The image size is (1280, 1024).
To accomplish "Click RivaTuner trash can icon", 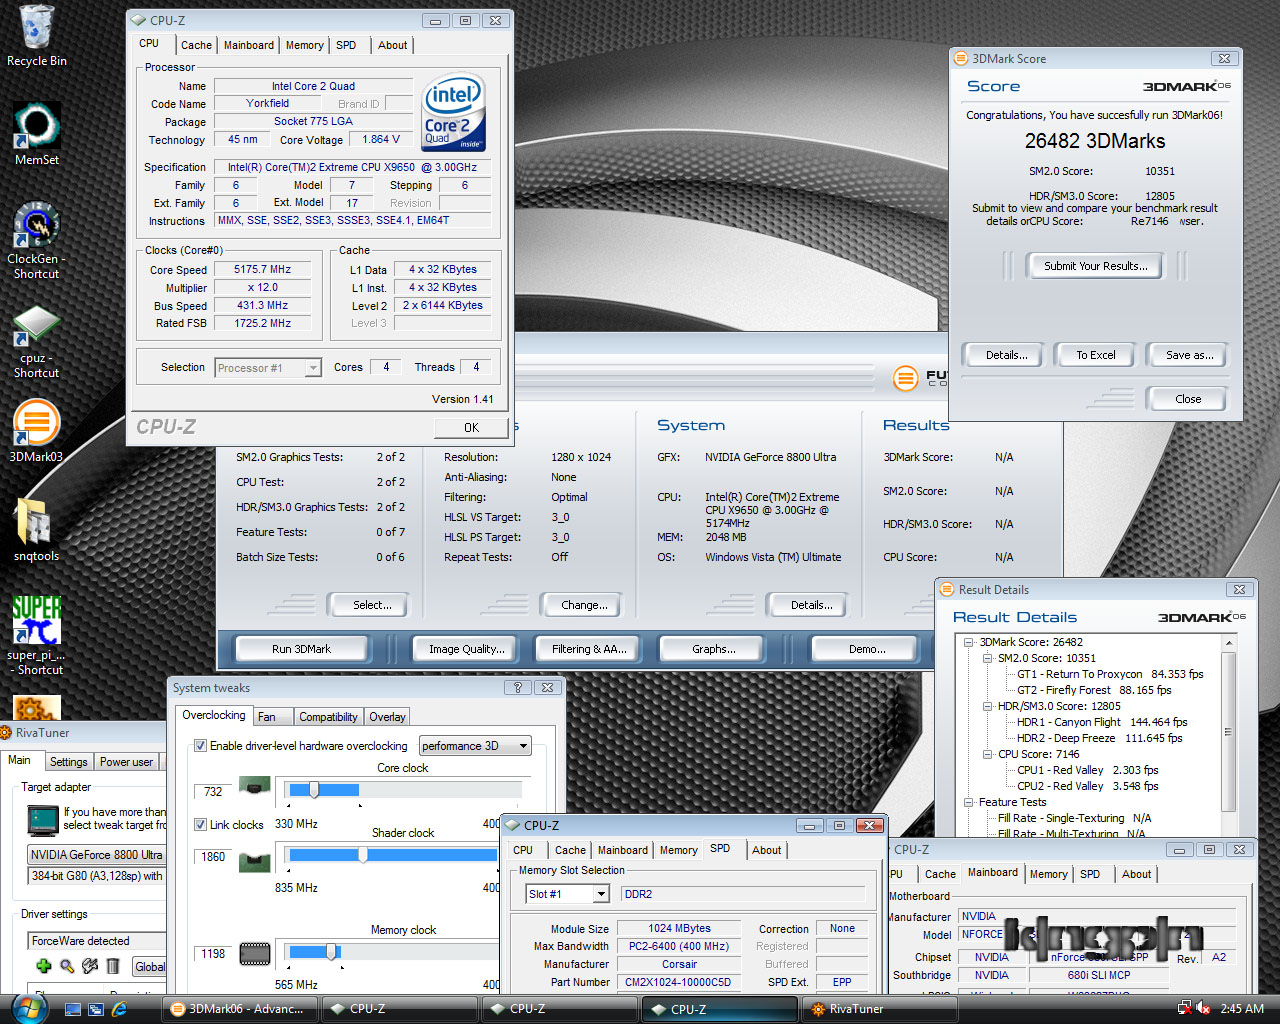I will pyautogui.click(x=113, y=966).
